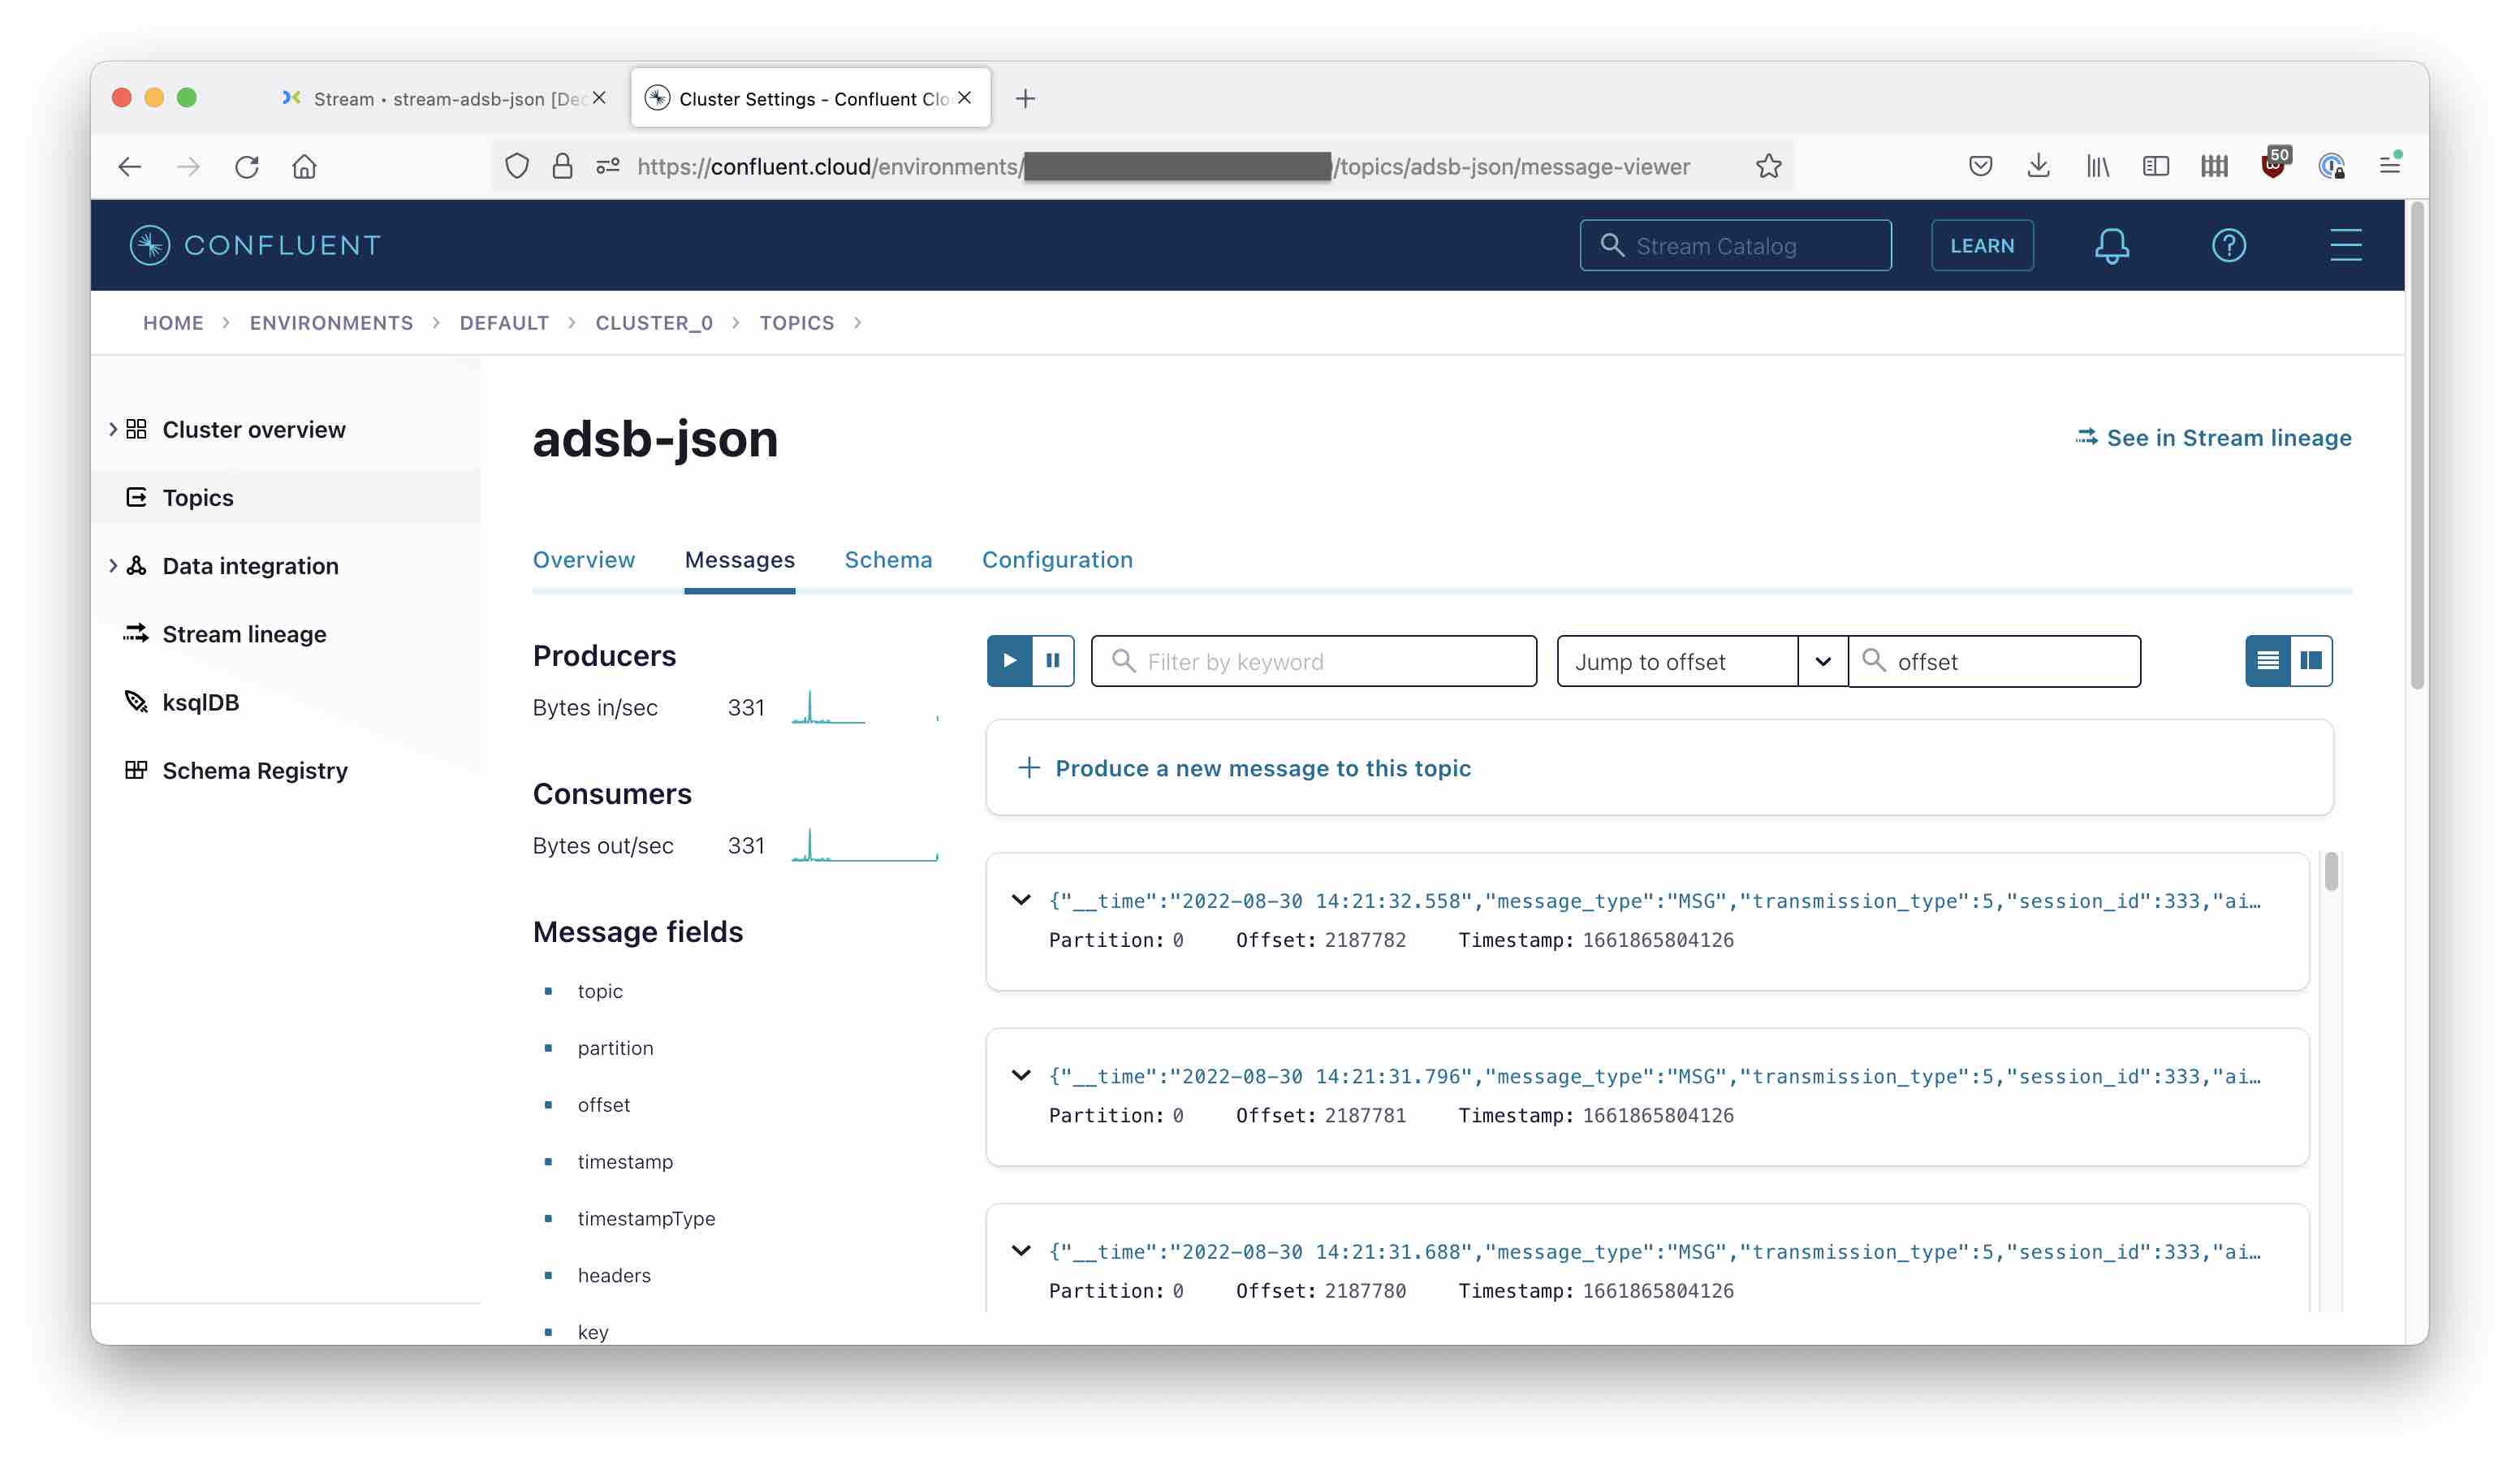
Task: Open the help menu
Action: (2228, 245)
